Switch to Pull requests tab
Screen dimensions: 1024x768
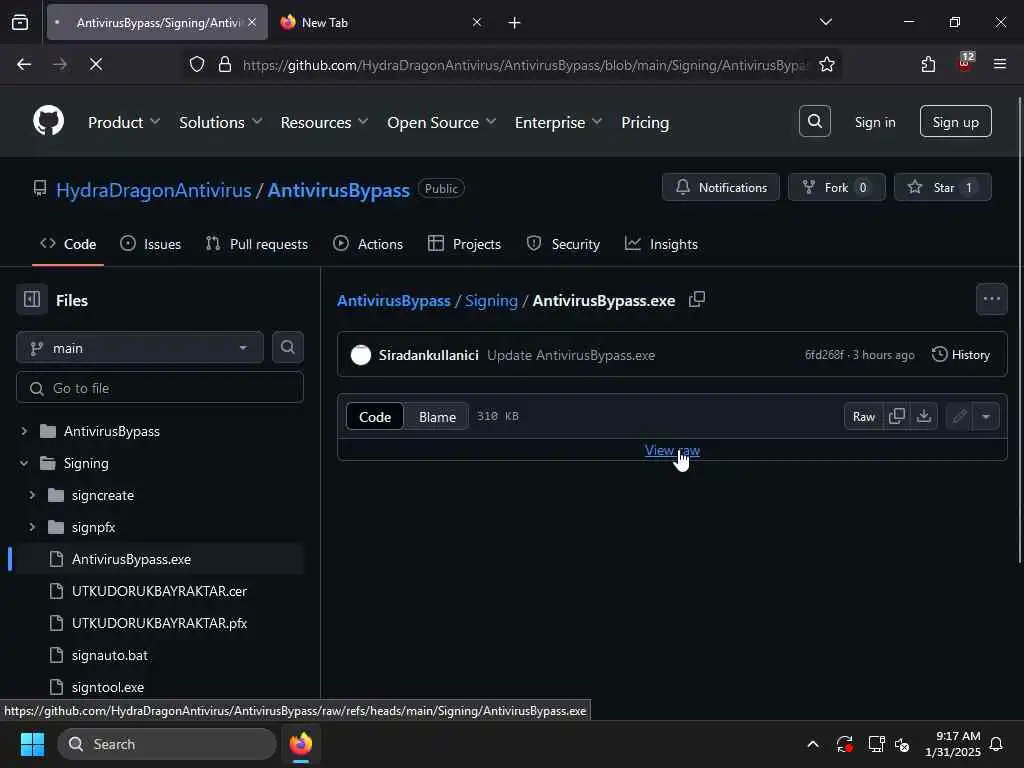click(x=257, y=244)
